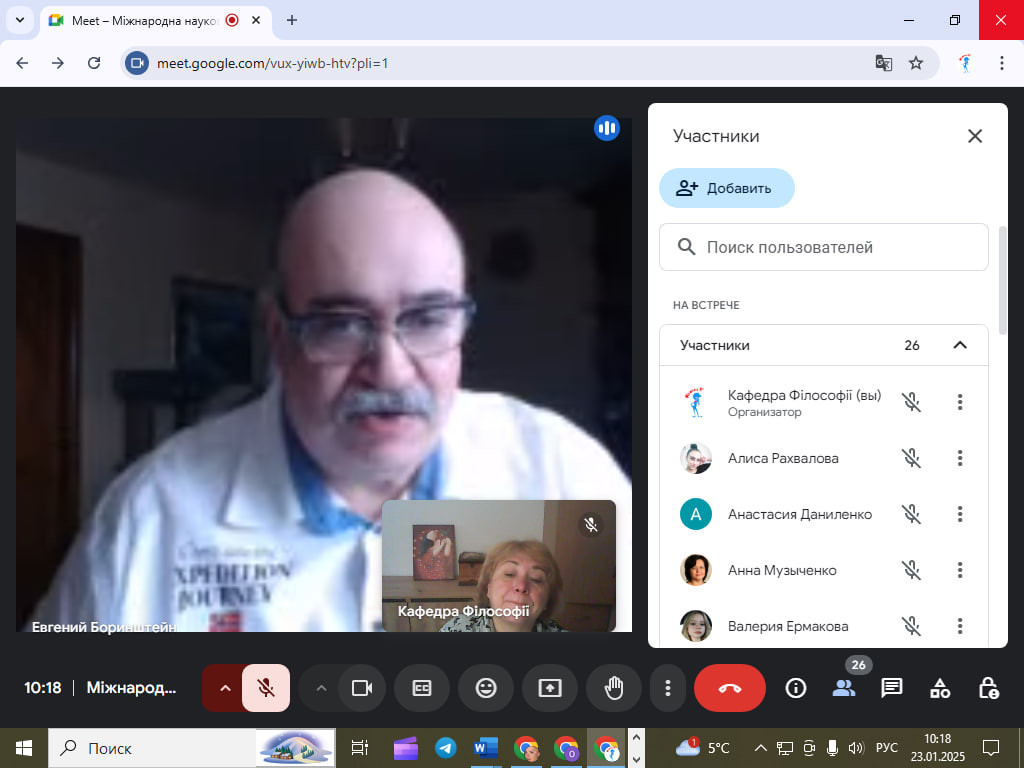
Task: Click the translate page icon
Action: [884, 63]
